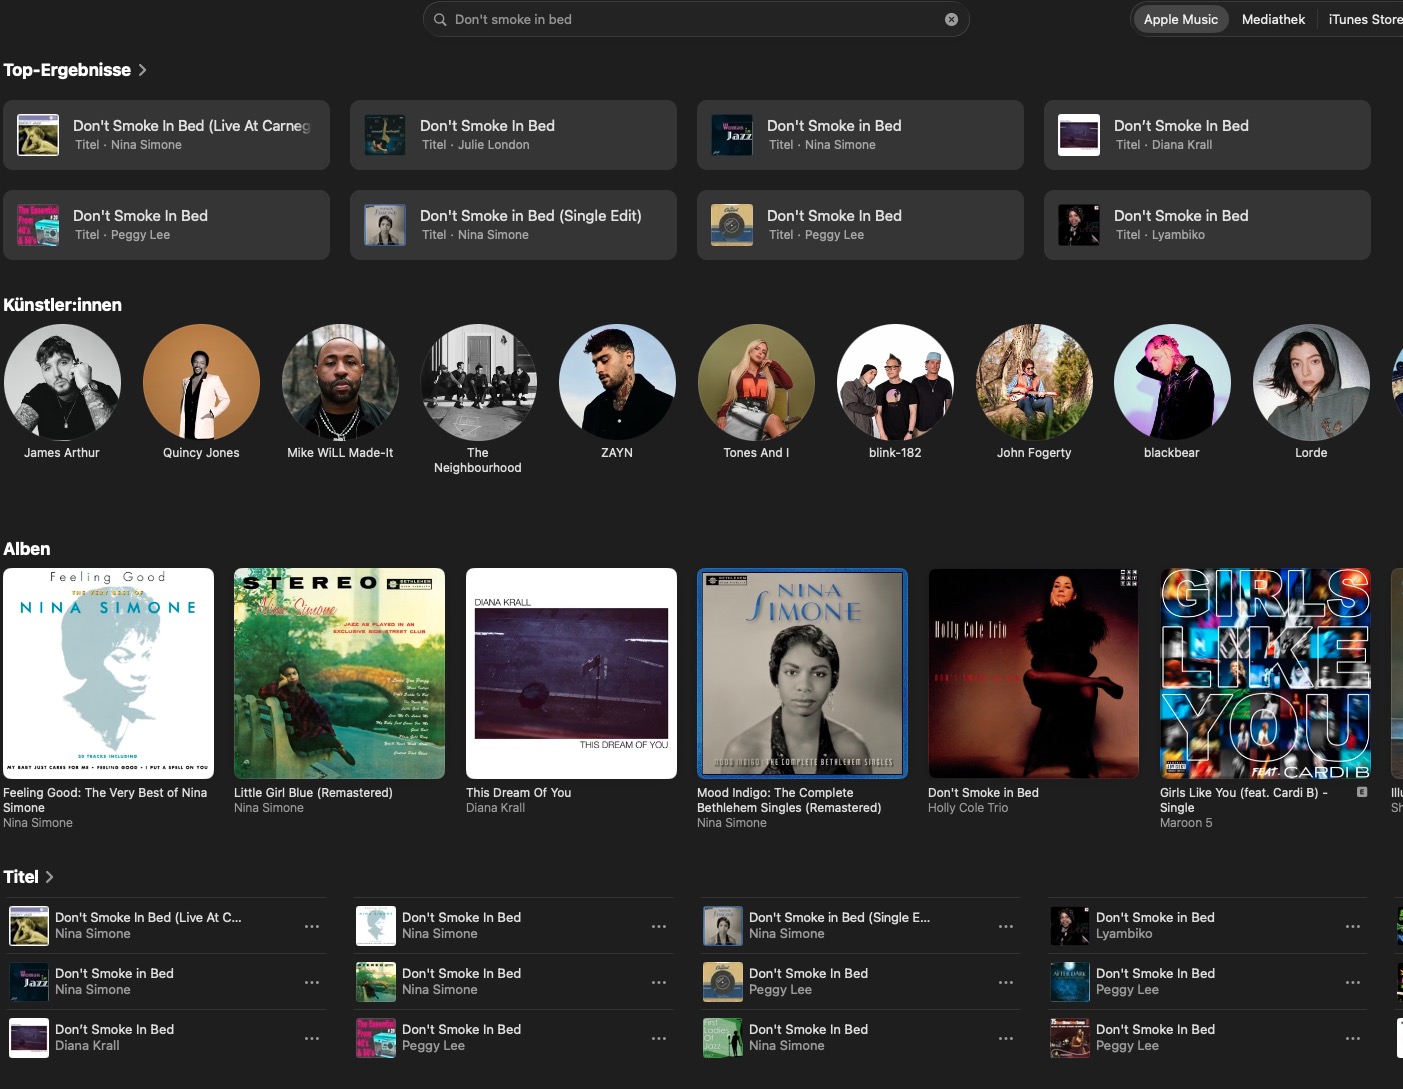Select the iTunes Store tab
Screen dimensions: 1403x1089
(x=1364, y=19)
